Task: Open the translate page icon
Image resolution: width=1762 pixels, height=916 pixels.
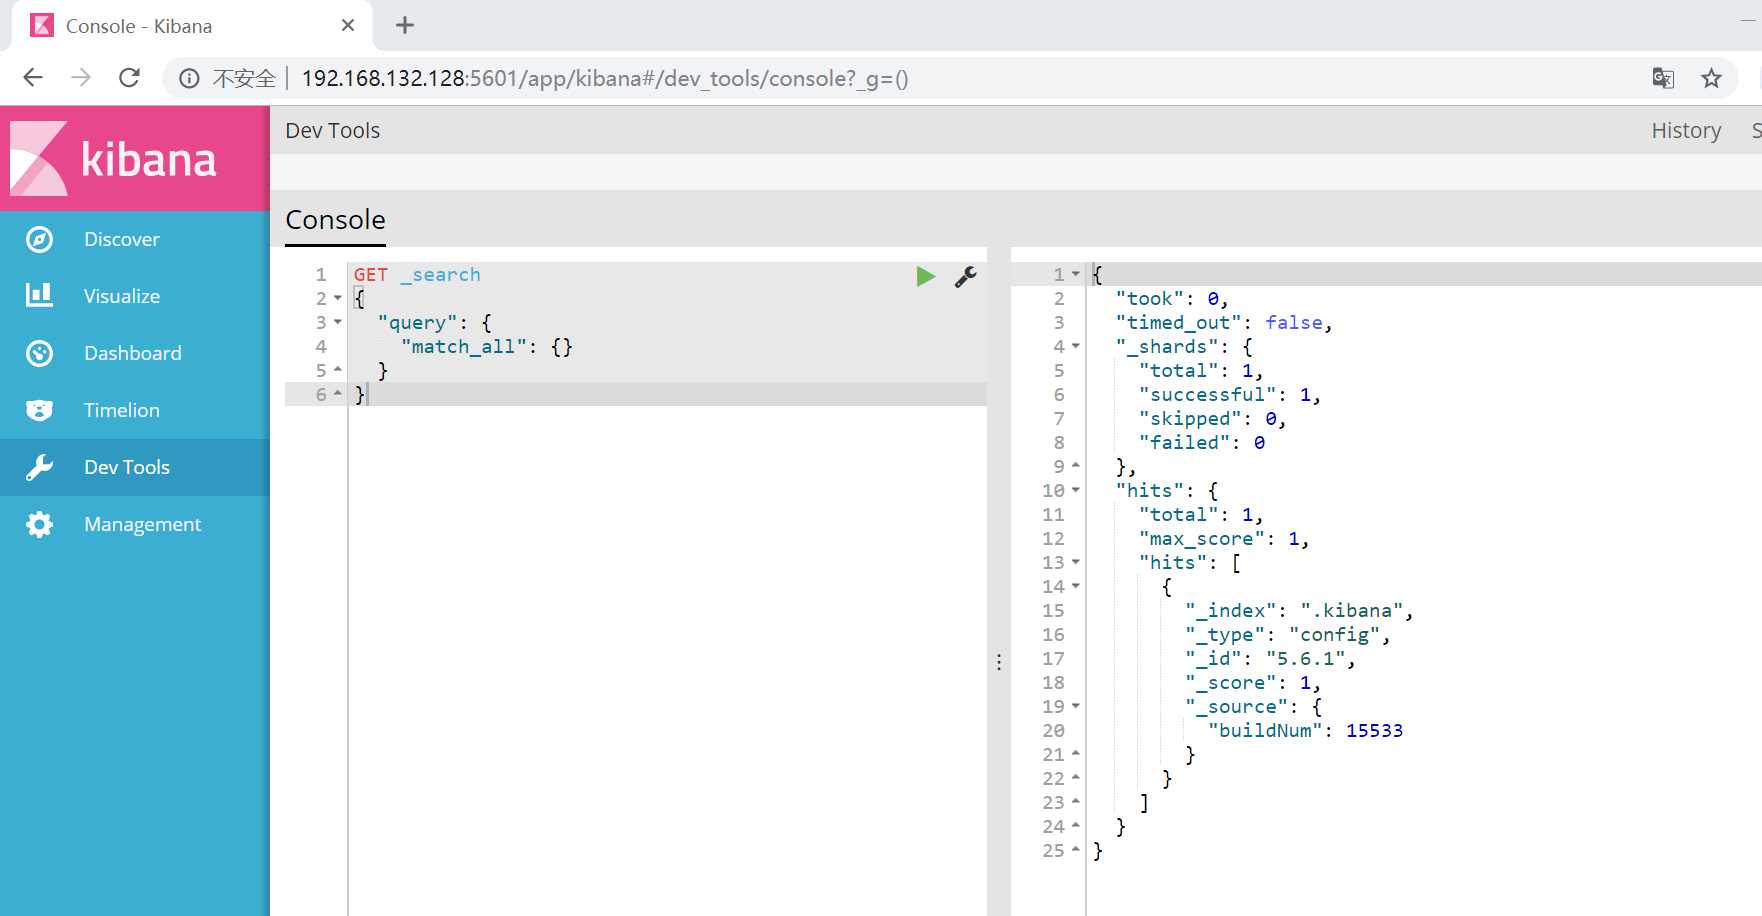Action: click(x=1663, y=78)
